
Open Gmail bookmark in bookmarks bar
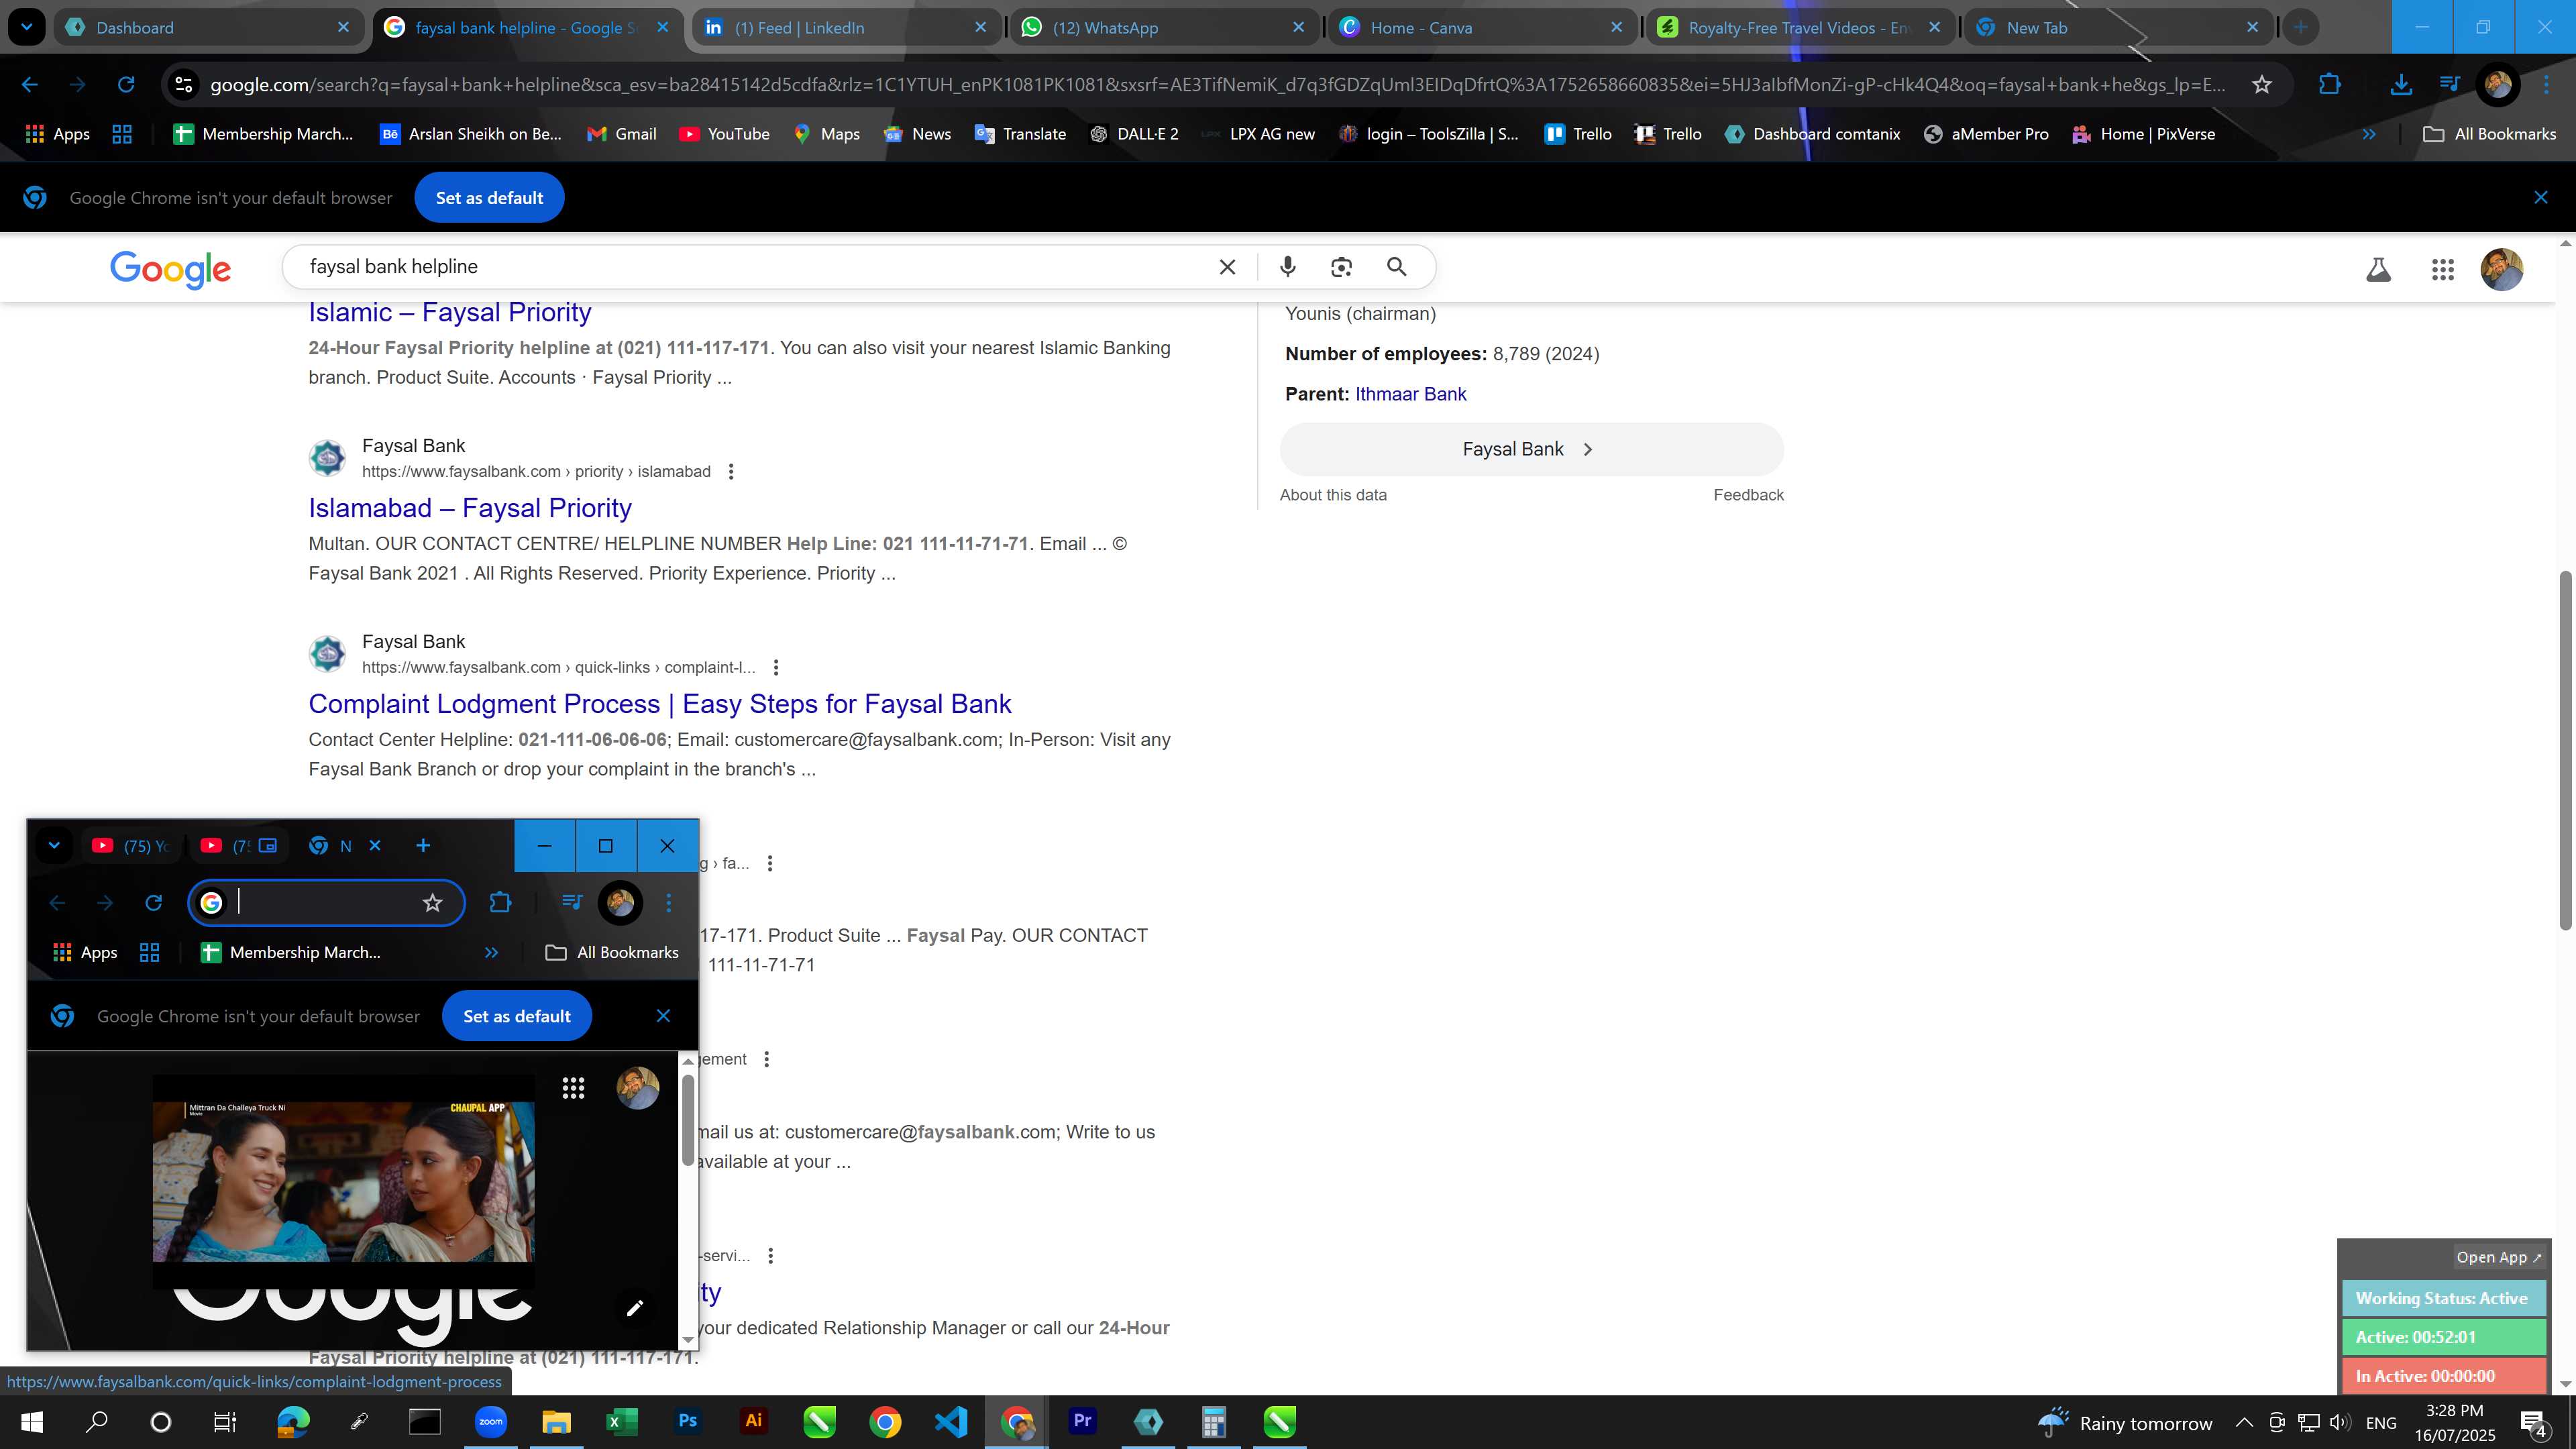click(x=621, y=134)
